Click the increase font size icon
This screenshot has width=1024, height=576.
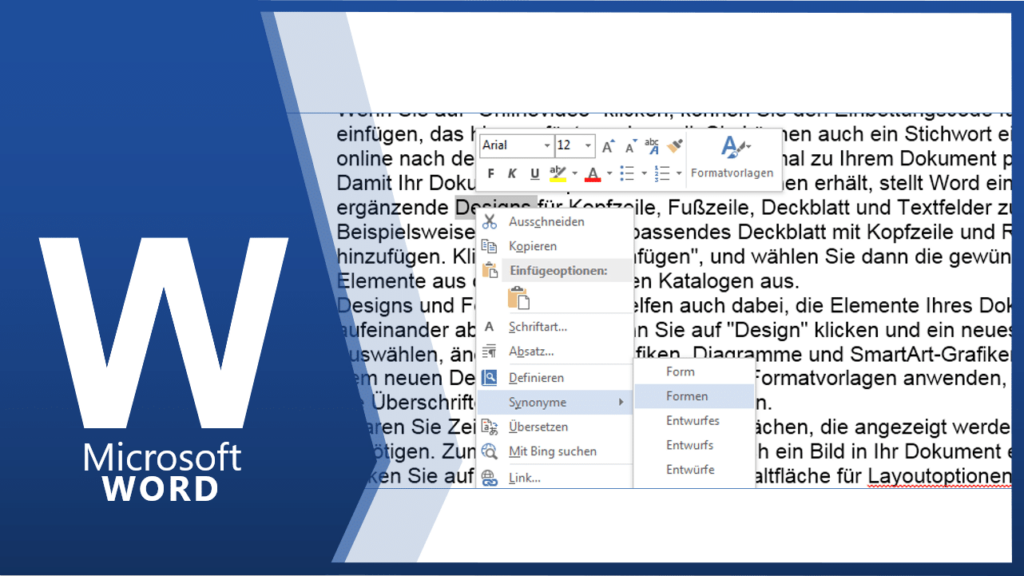coord(607,146)
